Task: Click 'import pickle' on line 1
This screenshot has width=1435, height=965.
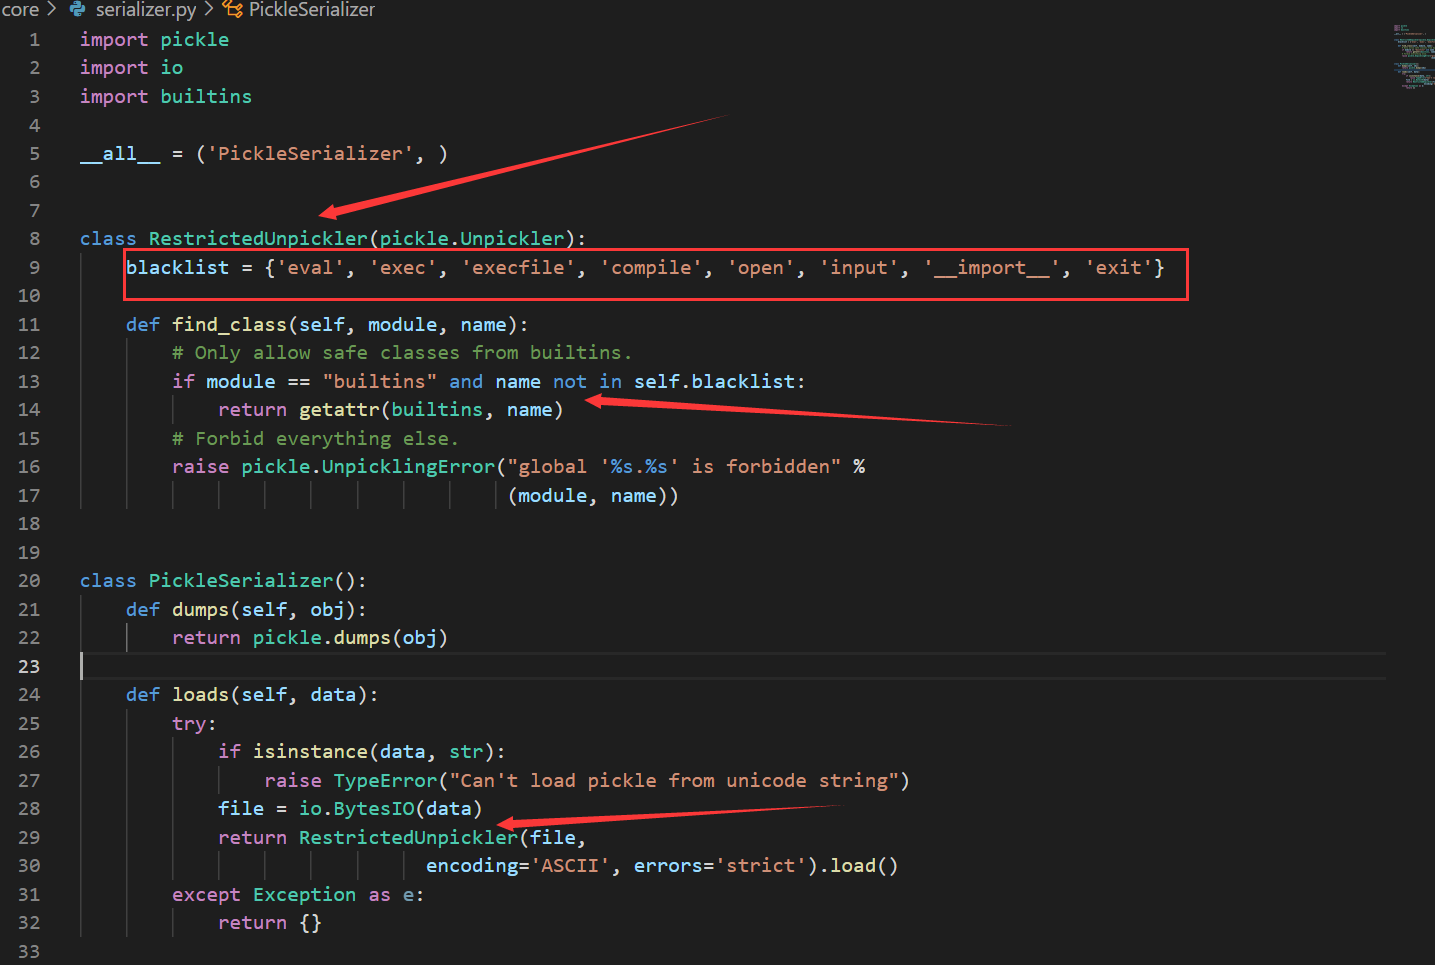Action: (155, 40)
